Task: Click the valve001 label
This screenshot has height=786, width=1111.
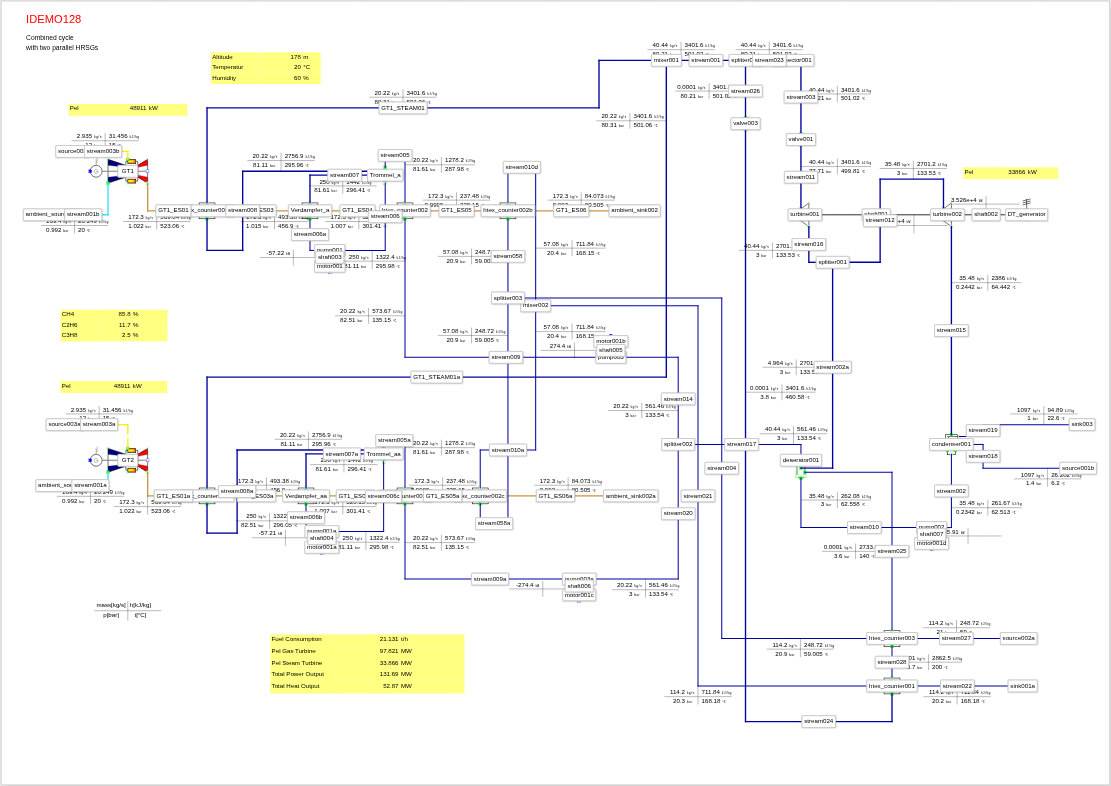Action: (x=801, y=139)
